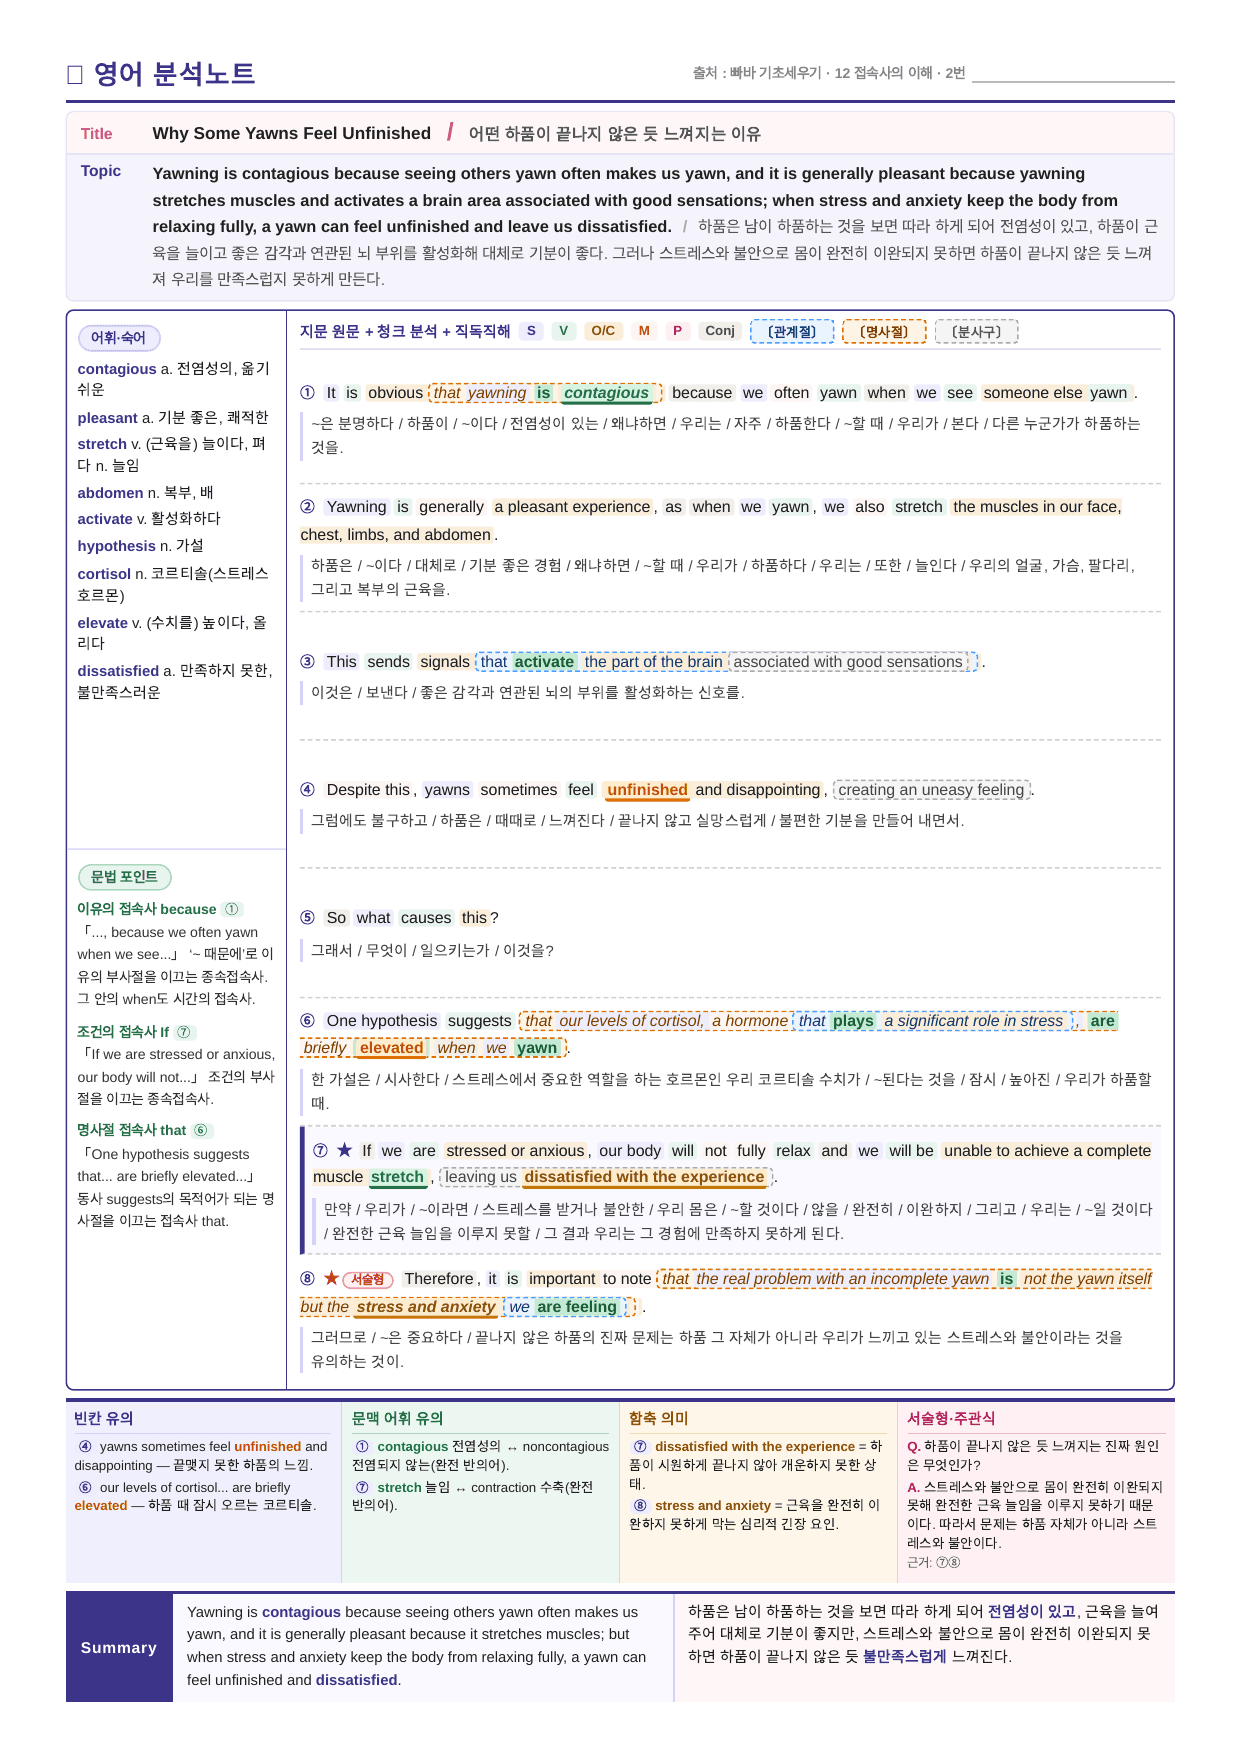Click the 출처 source text in the header
The width and height of the screenshot is (1240, 1754).
coord(829,73)
